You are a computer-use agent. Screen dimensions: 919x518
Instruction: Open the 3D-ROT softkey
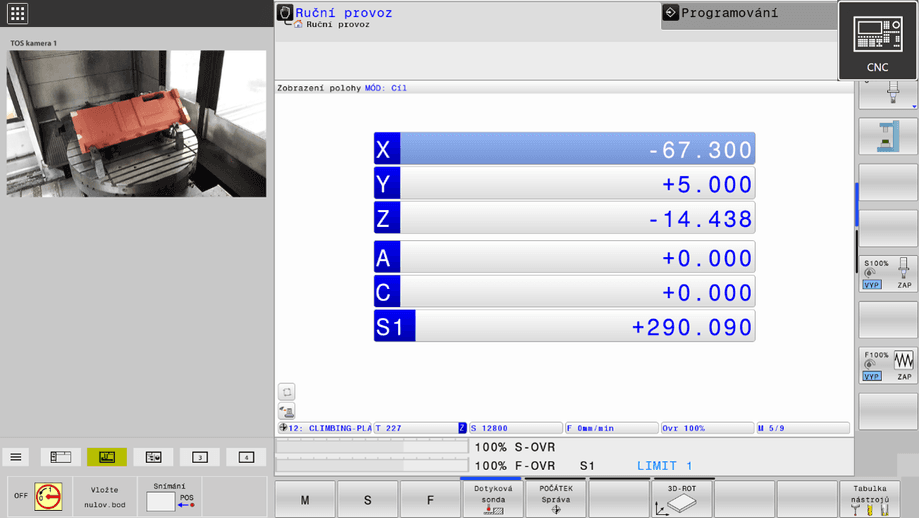point(681,499)
